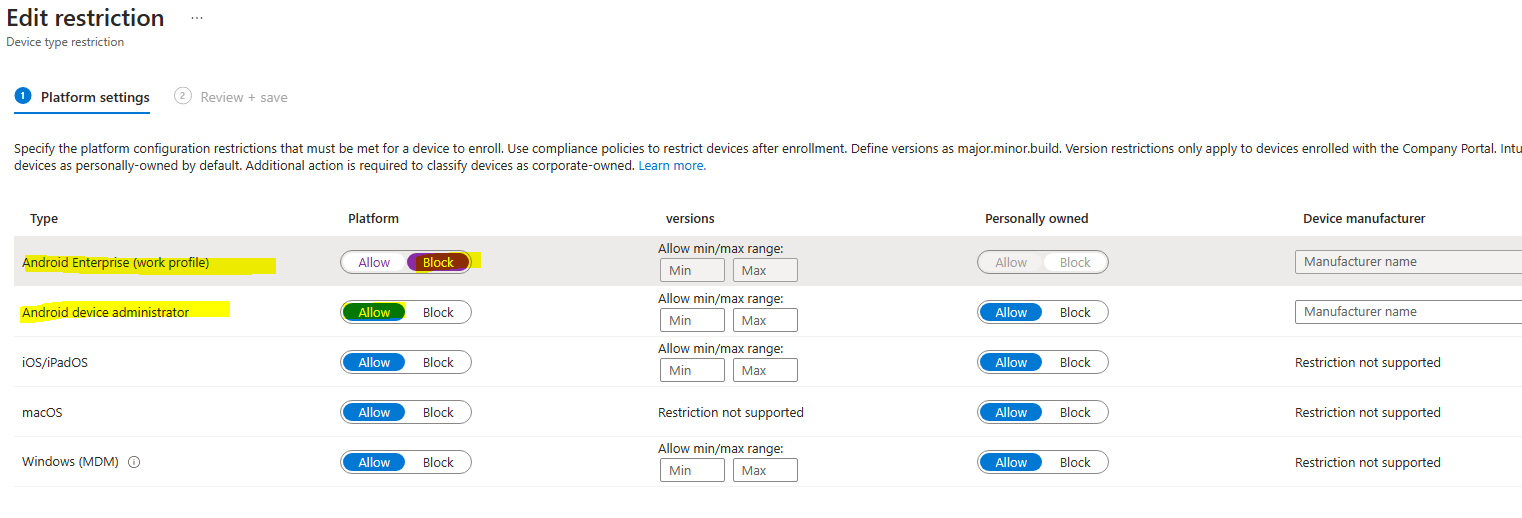Block Android device administrator platform
The width and height of the screenshot is (1522, 518).
438,312
